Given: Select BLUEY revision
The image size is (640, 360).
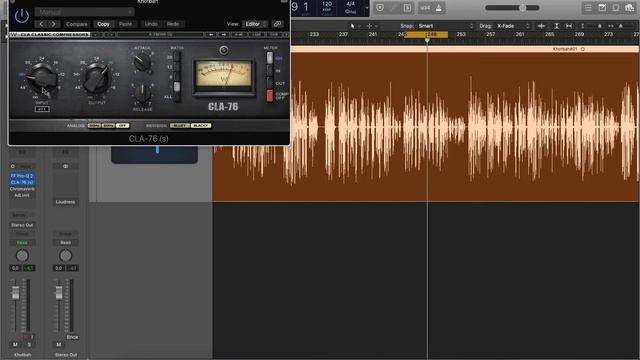Looking at the screenshot, I should [x=180, y=126].
